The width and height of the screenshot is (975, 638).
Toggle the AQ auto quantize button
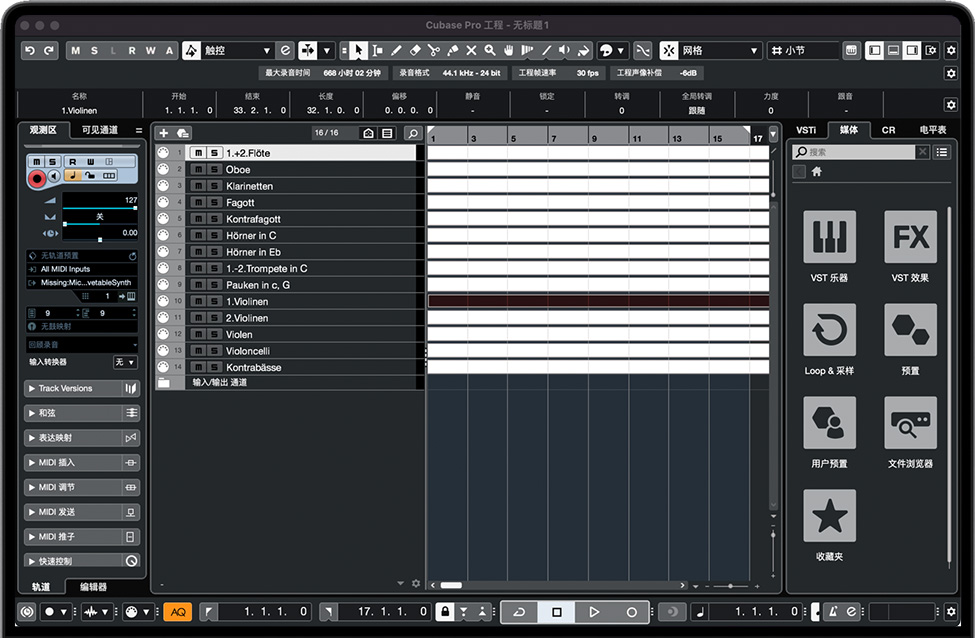click(177, 611)
